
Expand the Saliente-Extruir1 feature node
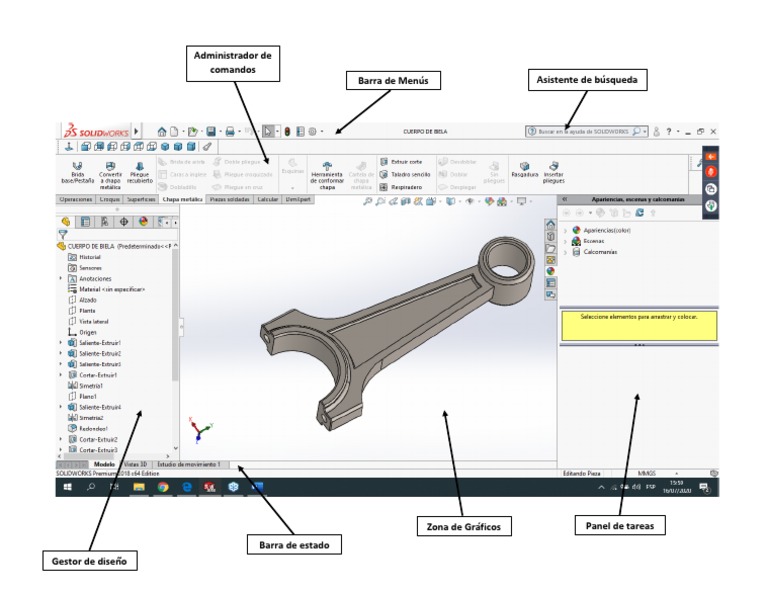61,343
